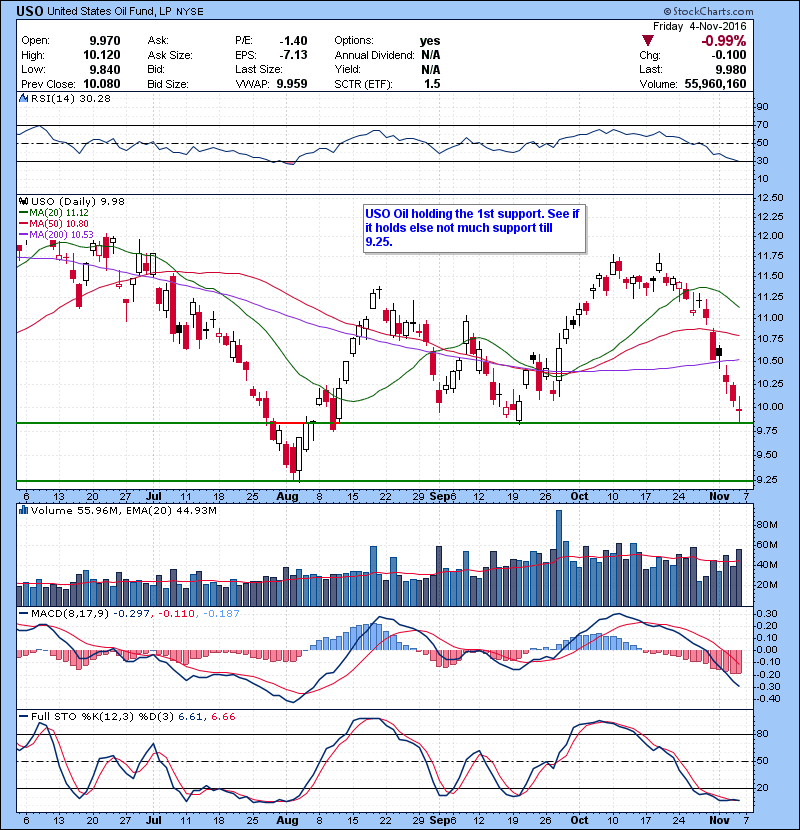Image resolution: width=800 pixels, height=830 pixels.
Task: Click the tallest volume bar in late September
Action: click(559, 558)
